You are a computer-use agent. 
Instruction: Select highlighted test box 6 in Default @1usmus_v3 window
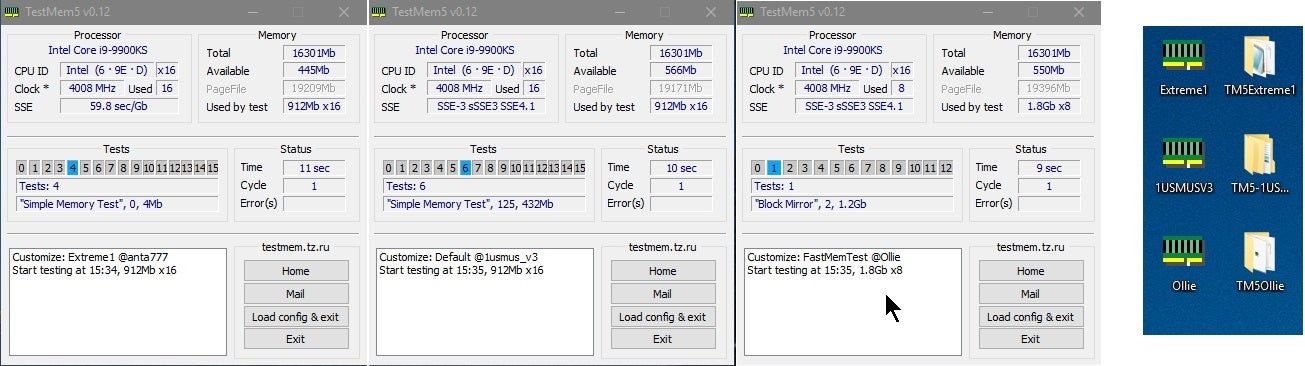466,168
